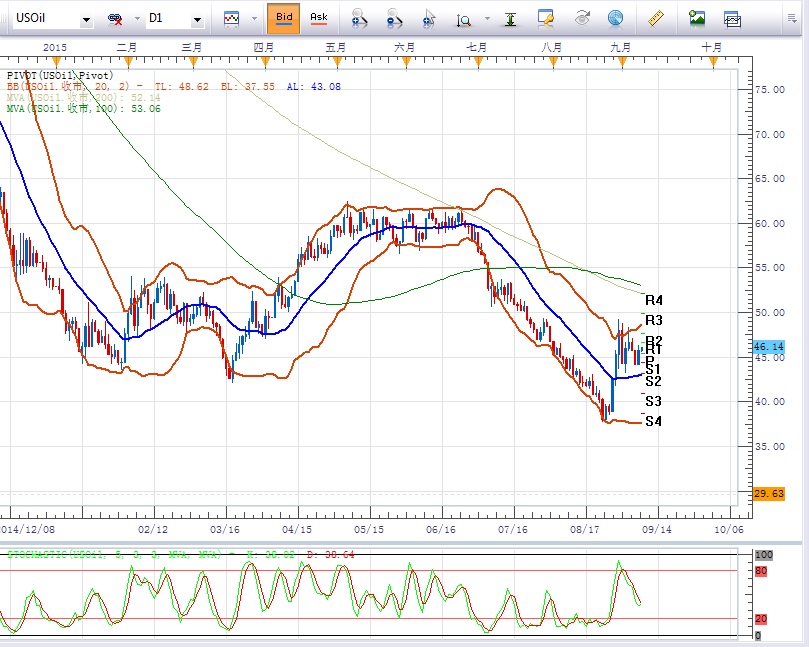809x647 pixels.
Task: Select the cursor zoom pointer tool
Action: click(x=429, y=18)
